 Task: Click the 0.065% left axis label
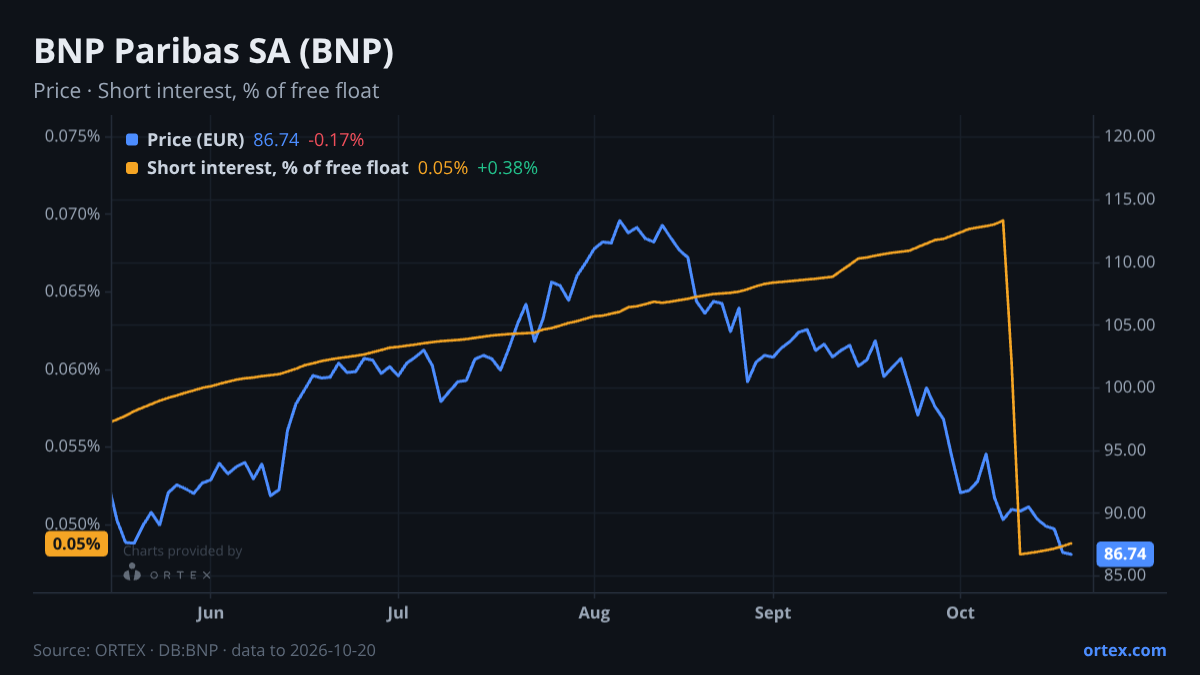[x=72, y=291]
